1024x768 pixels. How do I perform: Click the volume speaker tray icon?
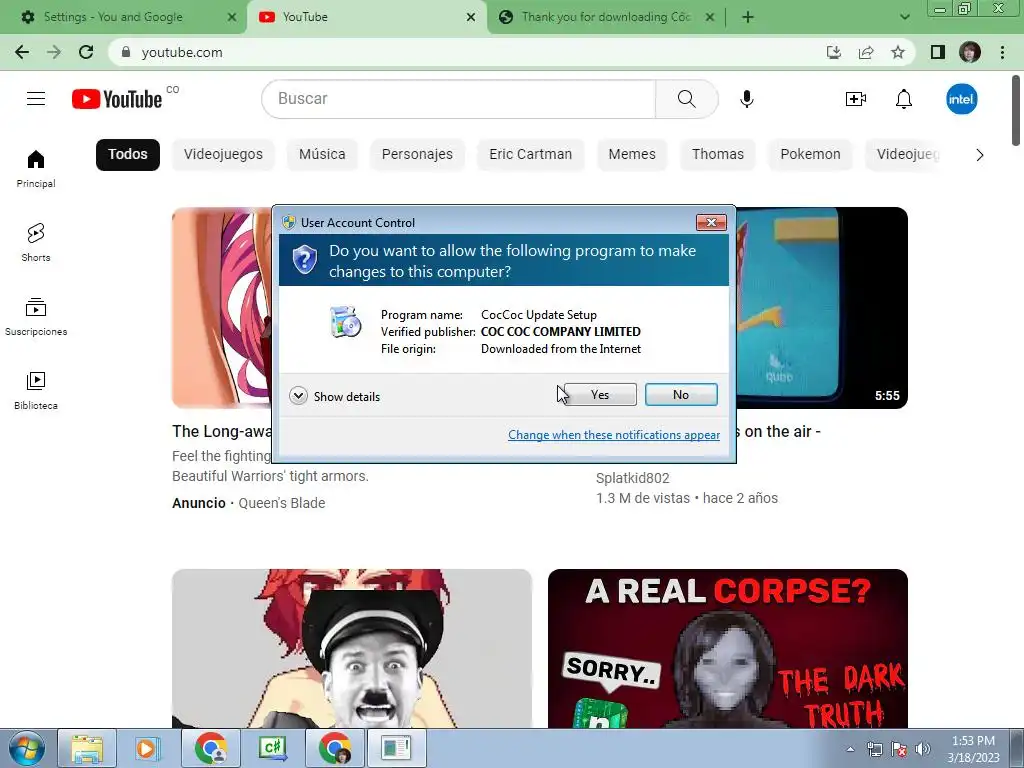click(x=923, y=749)
